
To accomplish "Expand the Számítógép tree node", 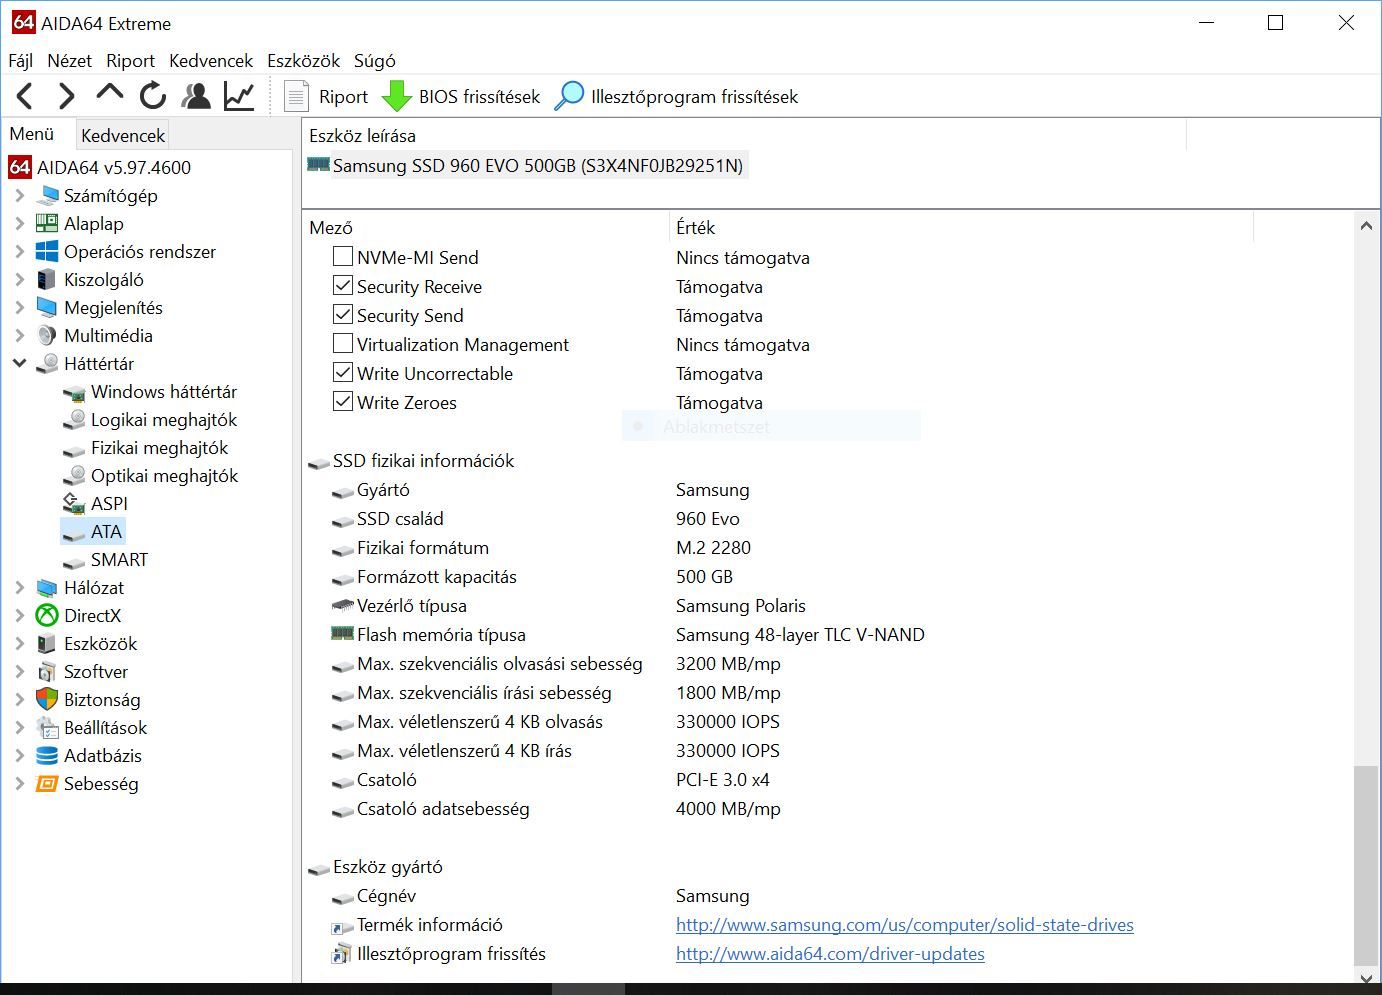I will pyautogui.click(x=19, y=195).
